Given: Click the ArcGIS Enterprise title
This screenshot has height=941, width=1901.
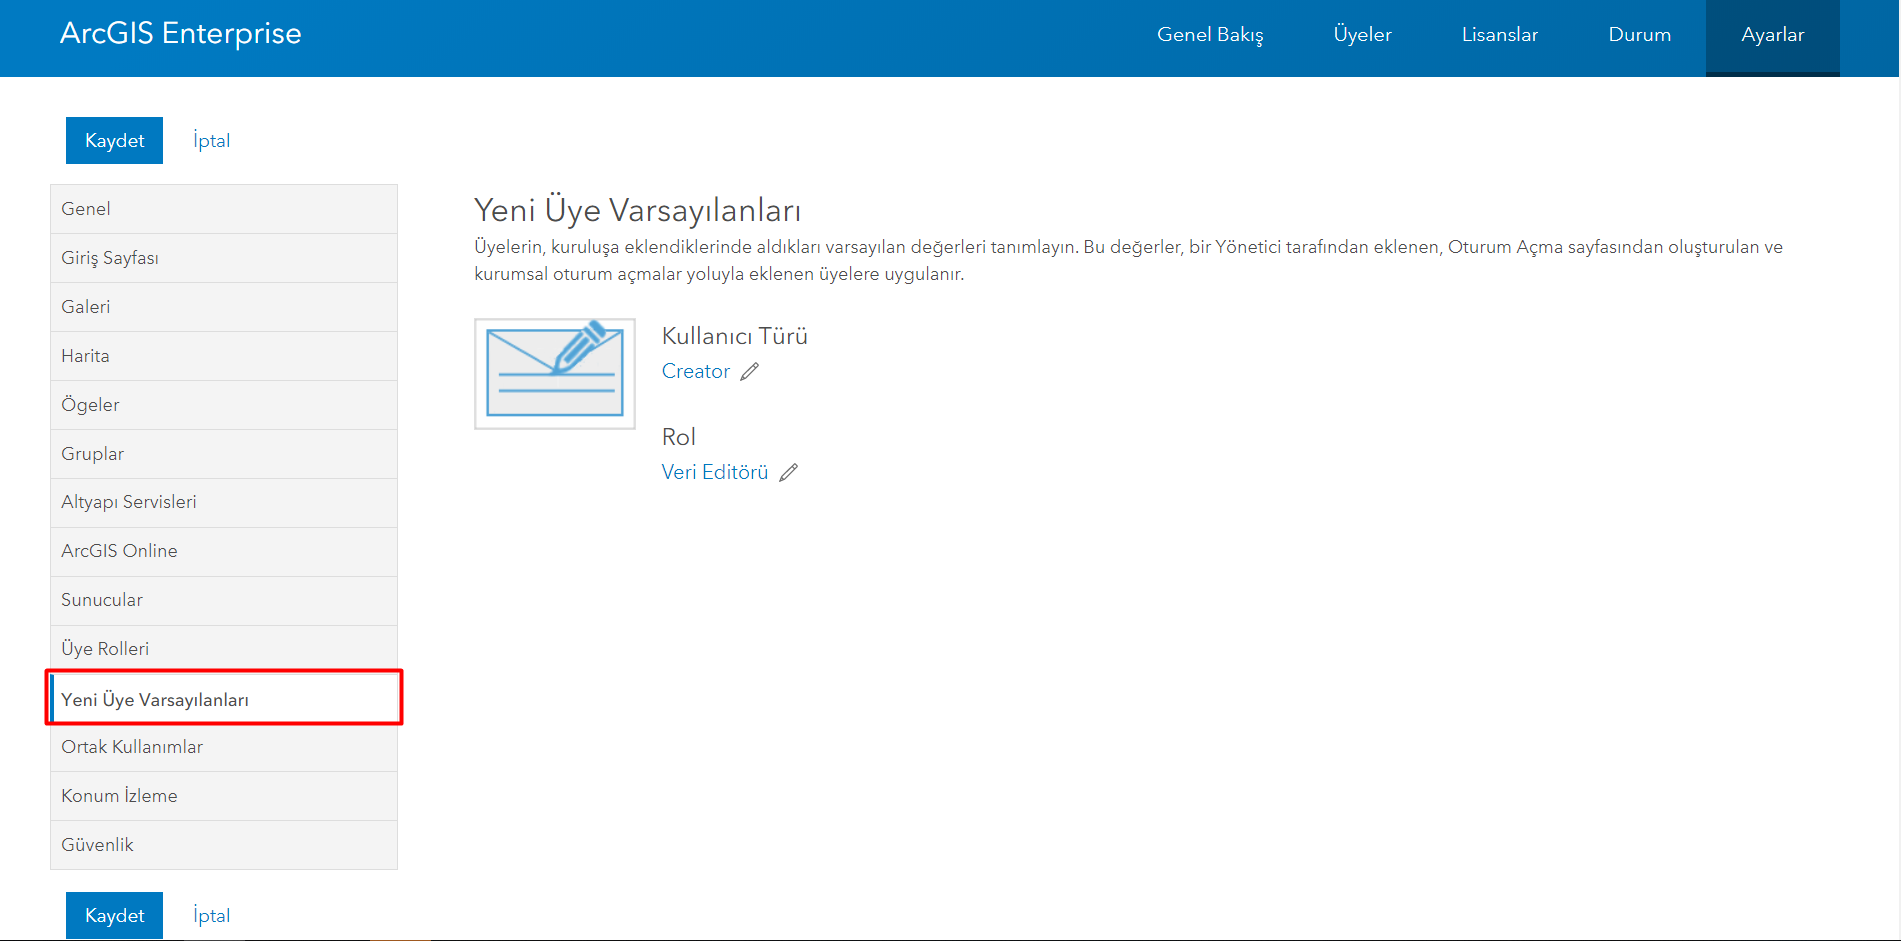Looking at the screenshot, I should pyautogui.click(x=180, y=34).
